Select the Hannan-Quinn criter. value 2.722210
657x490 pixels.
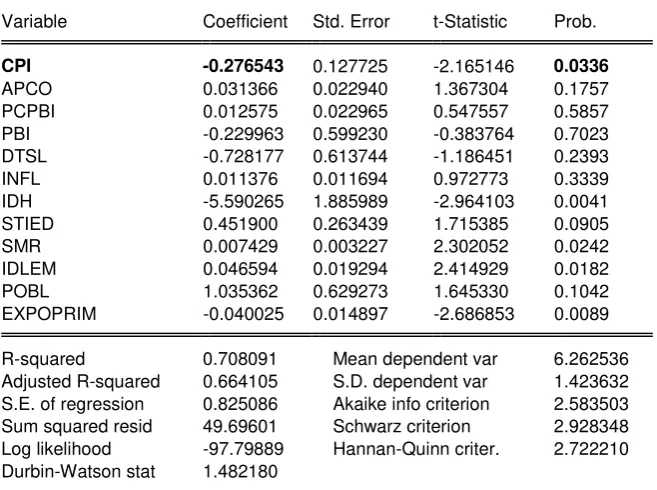pos(591,449)
